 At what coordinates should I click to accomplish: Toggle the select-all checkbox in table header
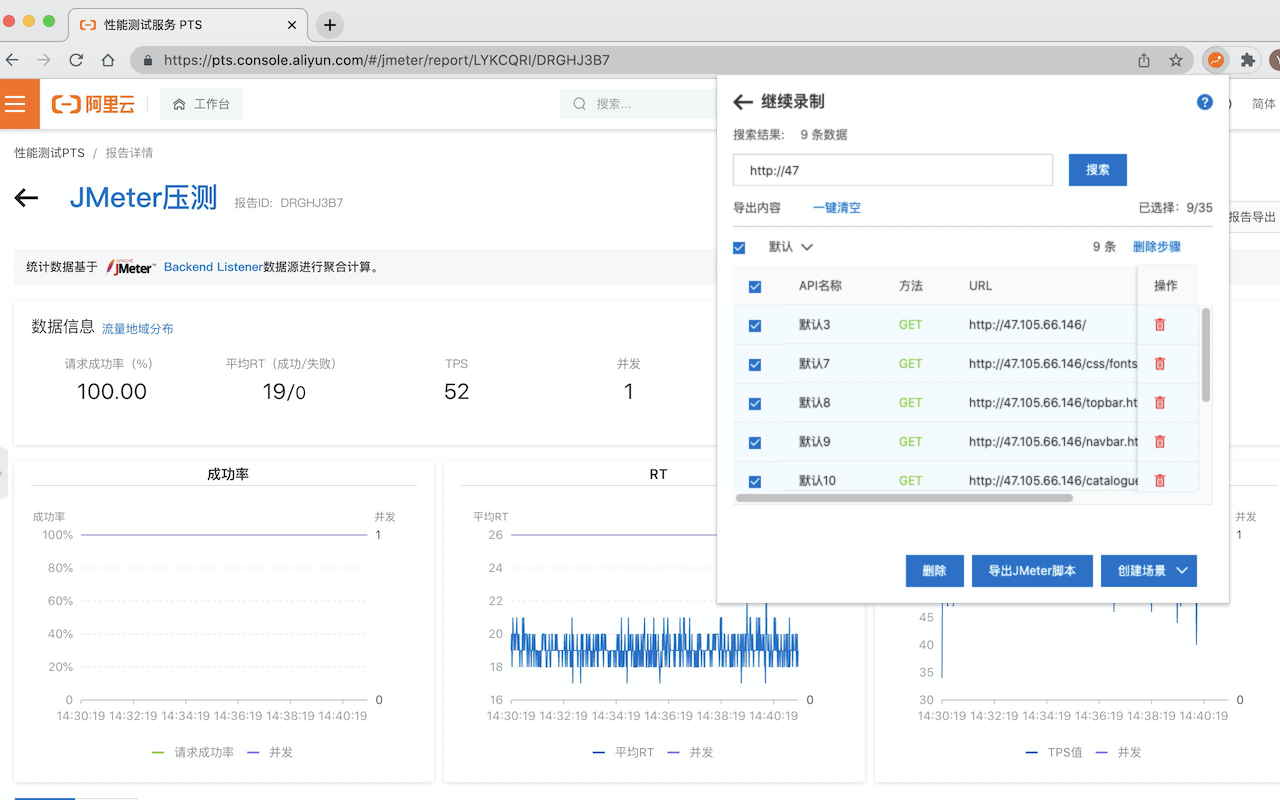point(755,286)
